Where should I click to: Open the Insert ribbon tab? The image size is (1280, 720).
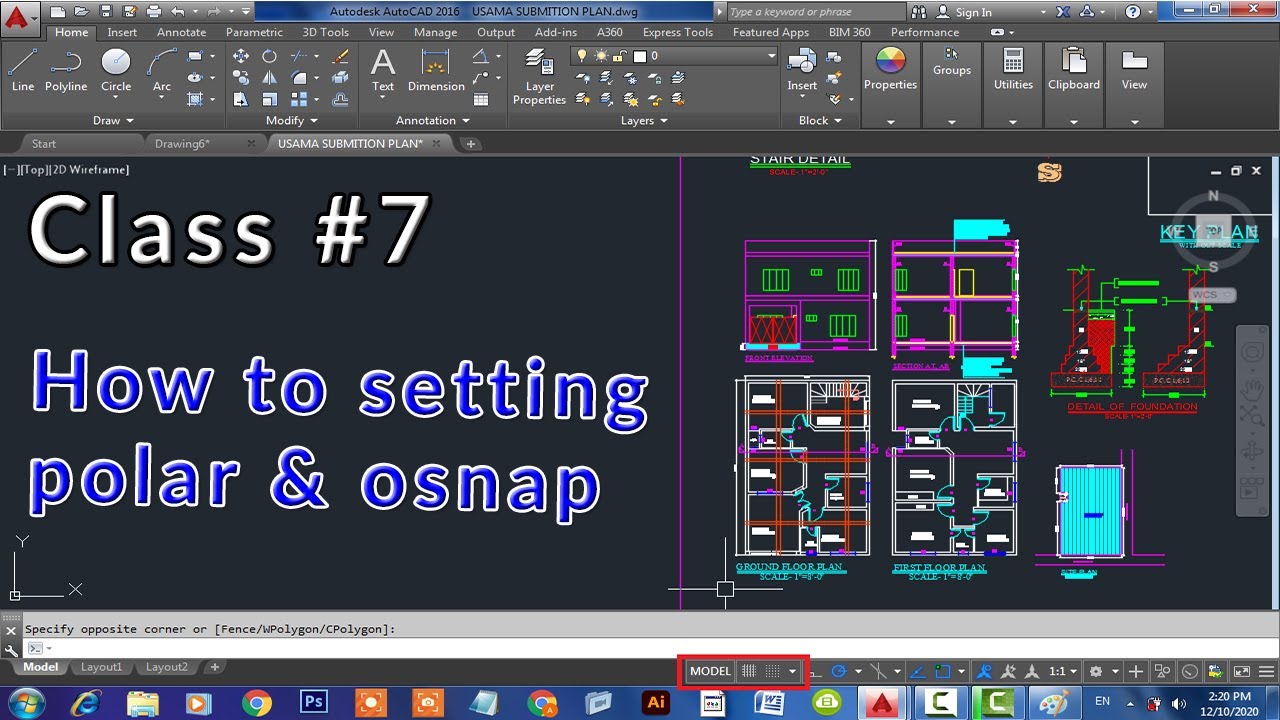[122, 32]
